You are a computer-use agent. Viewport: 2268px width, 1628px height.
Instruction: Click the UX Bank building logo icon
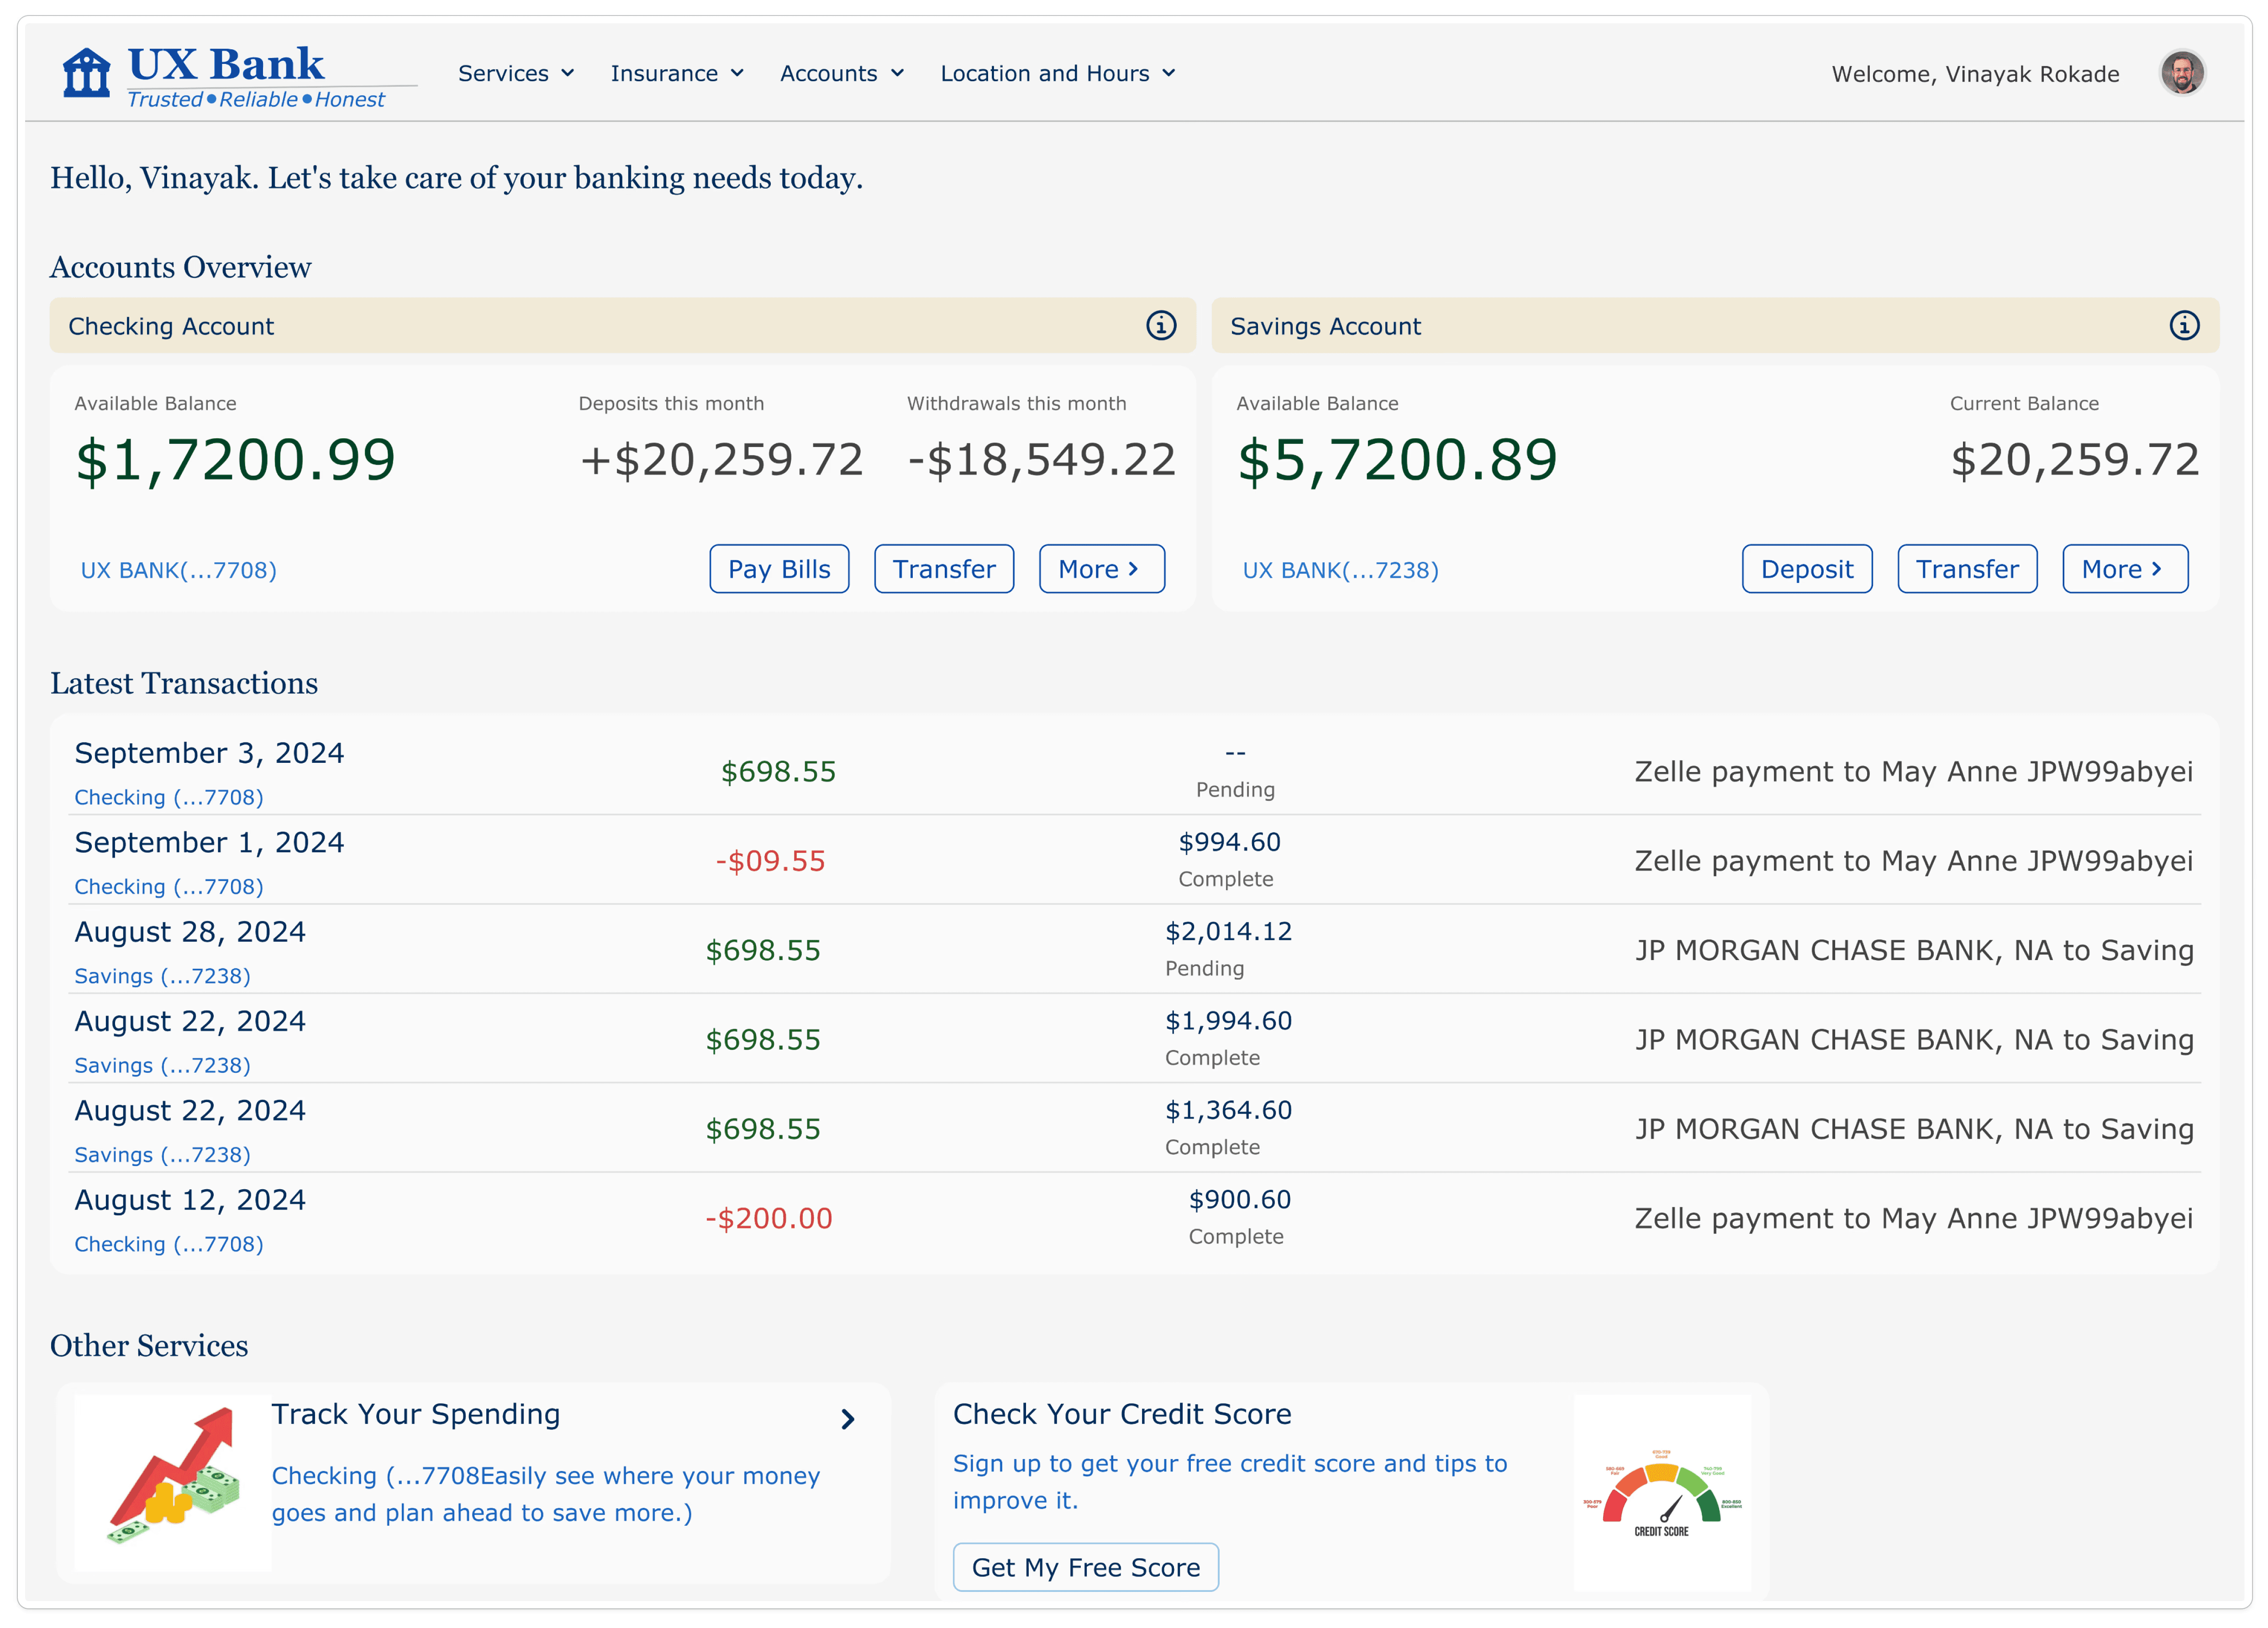point(86,73)
